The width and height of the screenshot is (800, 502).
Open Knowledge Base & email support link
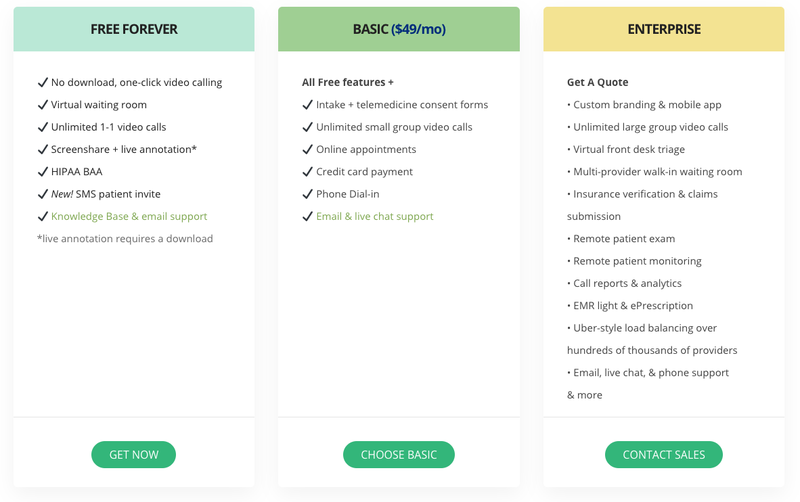click(129, 216)
